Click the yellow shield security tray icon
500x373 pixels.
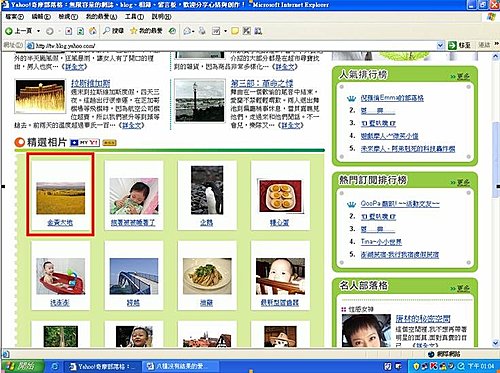click(416, 366)
